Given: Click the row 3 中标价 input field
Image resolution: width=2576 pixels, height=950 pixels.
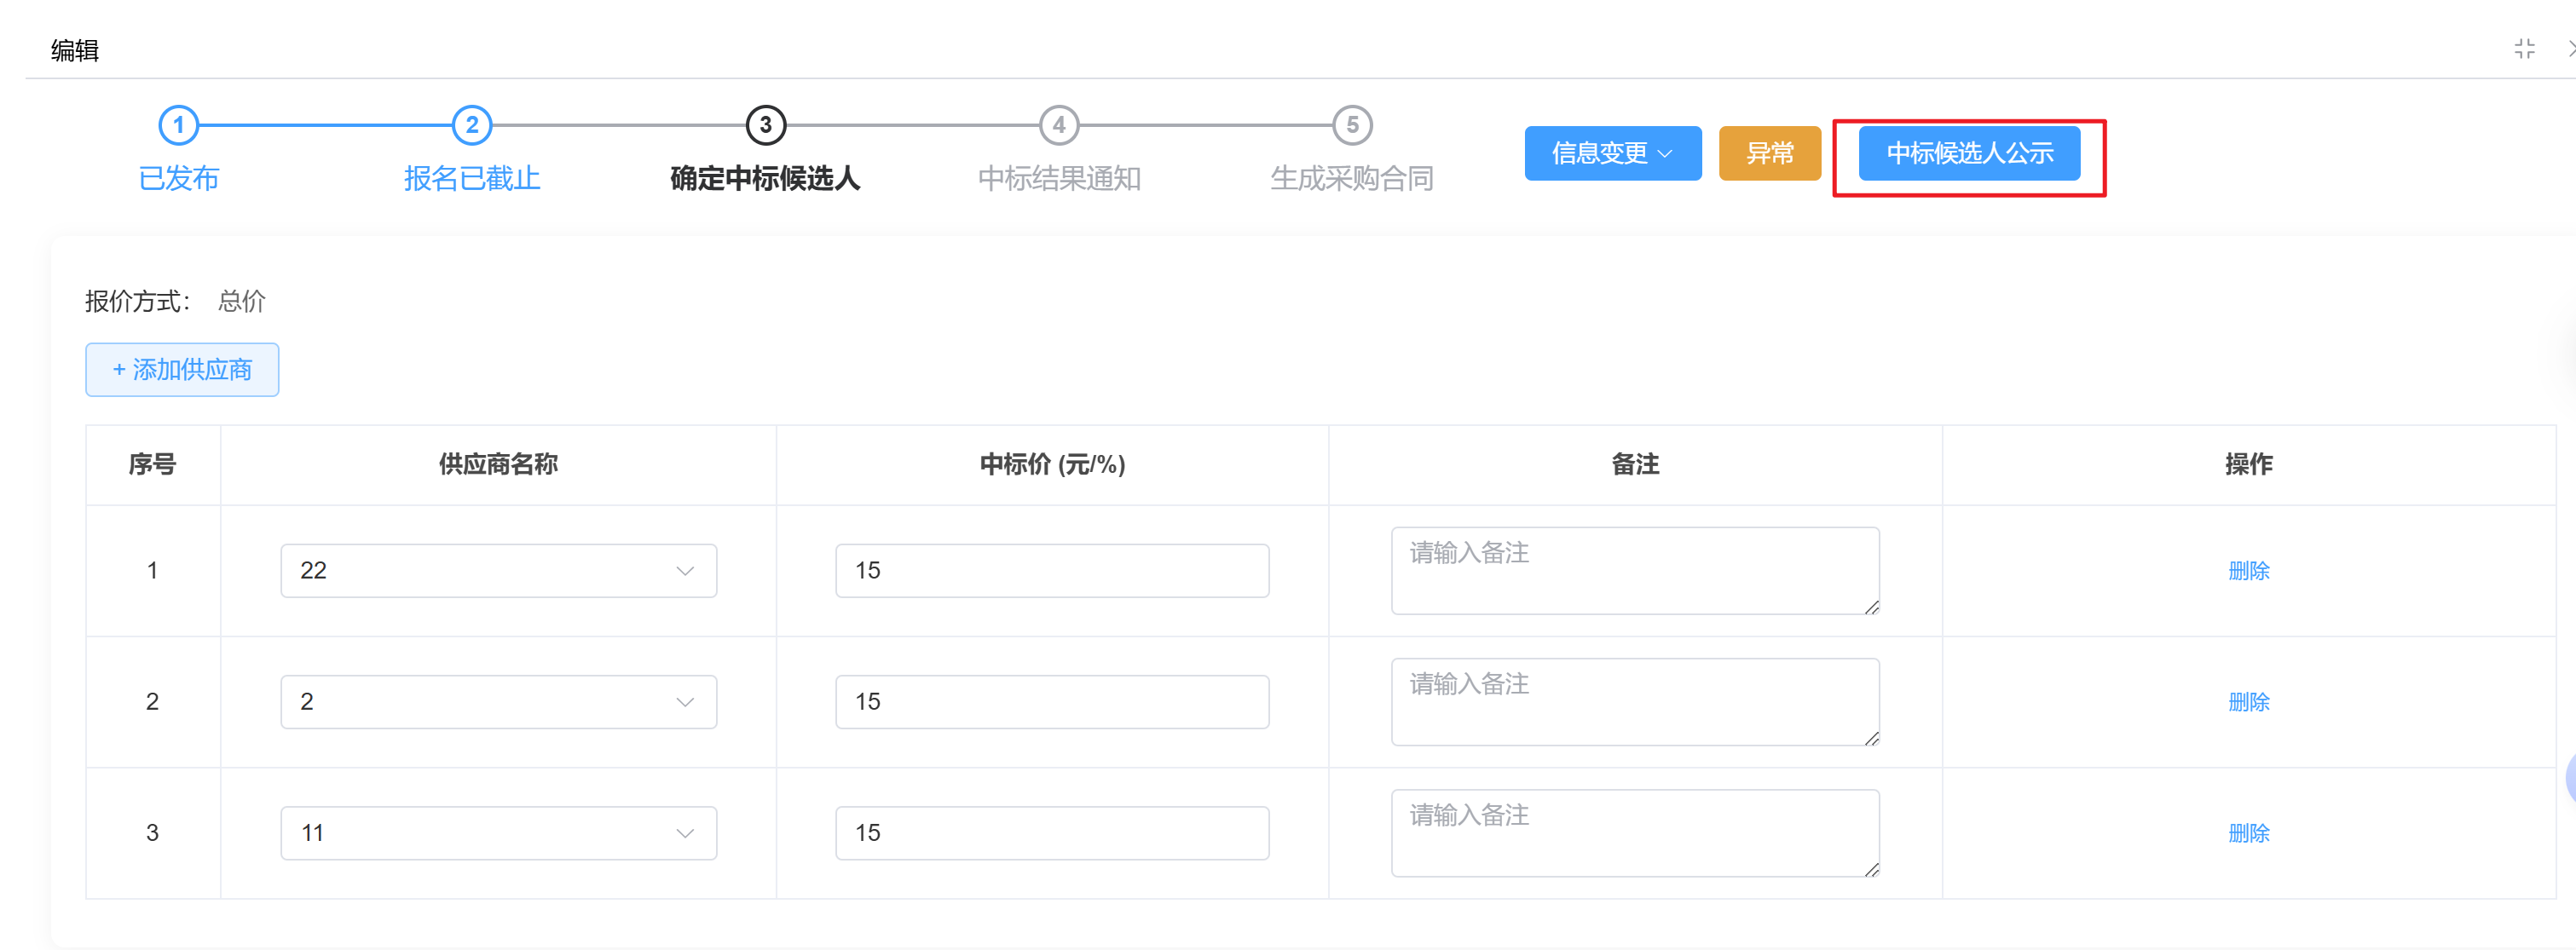Looking at the screenshot, I should [1052, 832].
